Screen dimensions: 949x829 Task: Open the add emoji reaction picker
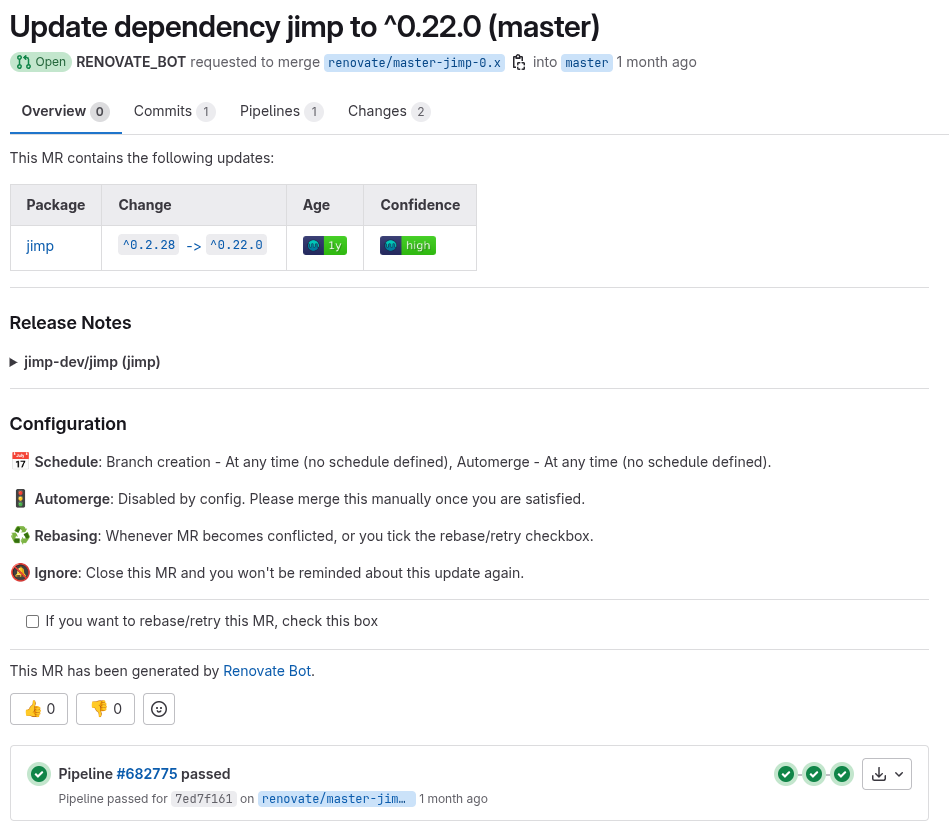click(159, 709)
